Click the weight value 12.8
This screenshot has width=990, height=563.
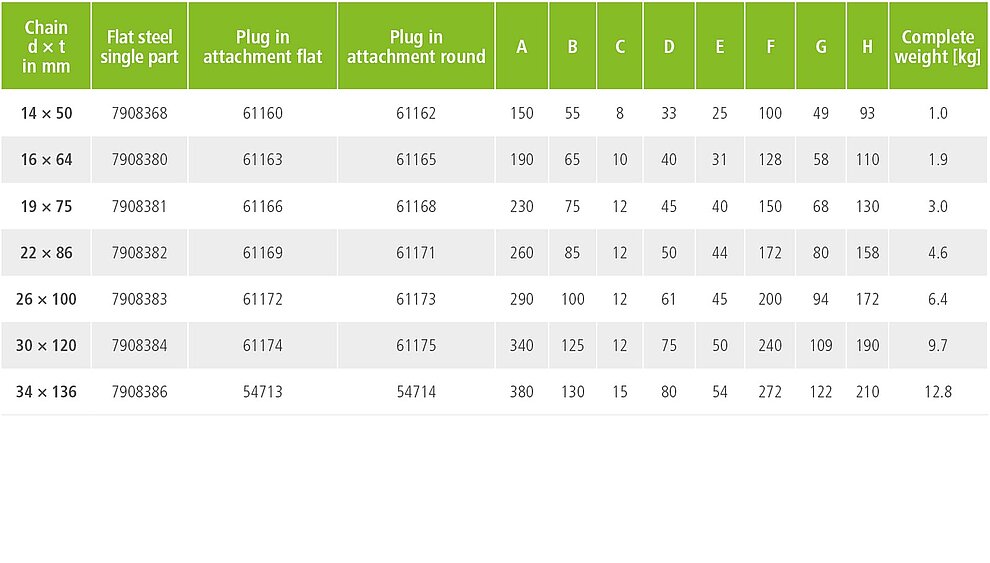(938, 392)
